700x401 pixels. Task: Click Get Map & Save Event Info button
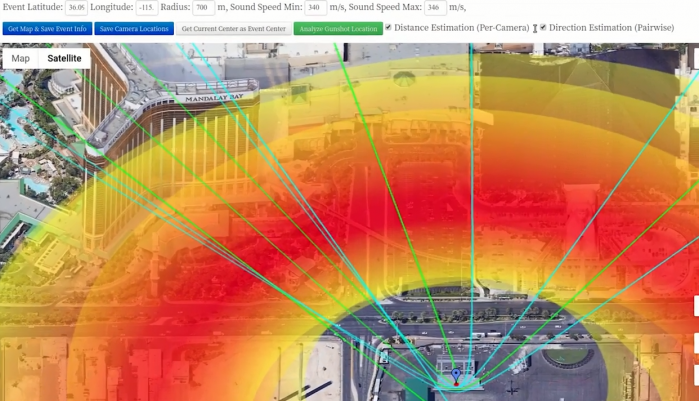click(x=47, y=29)
